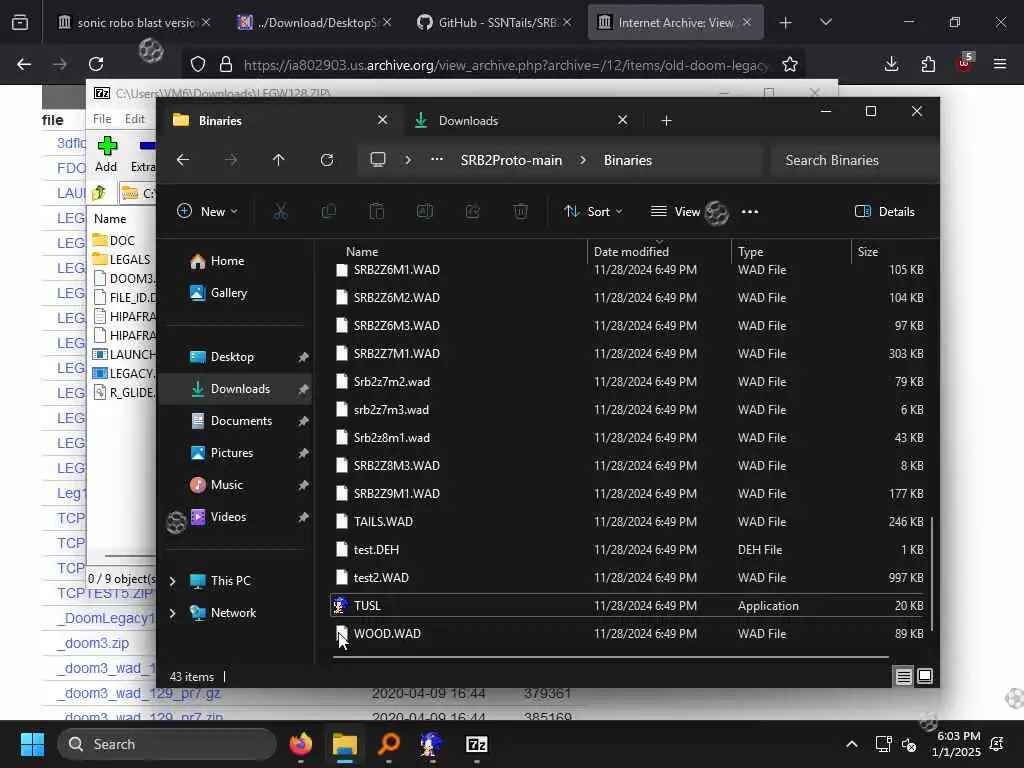Click Copy icon in Explorer toolbar
The width and height of the screenshot is (1024, 768).
tap(328, 212)
